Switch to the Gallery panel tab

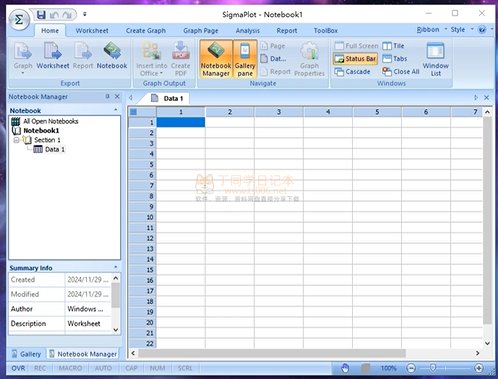point(26,354)
